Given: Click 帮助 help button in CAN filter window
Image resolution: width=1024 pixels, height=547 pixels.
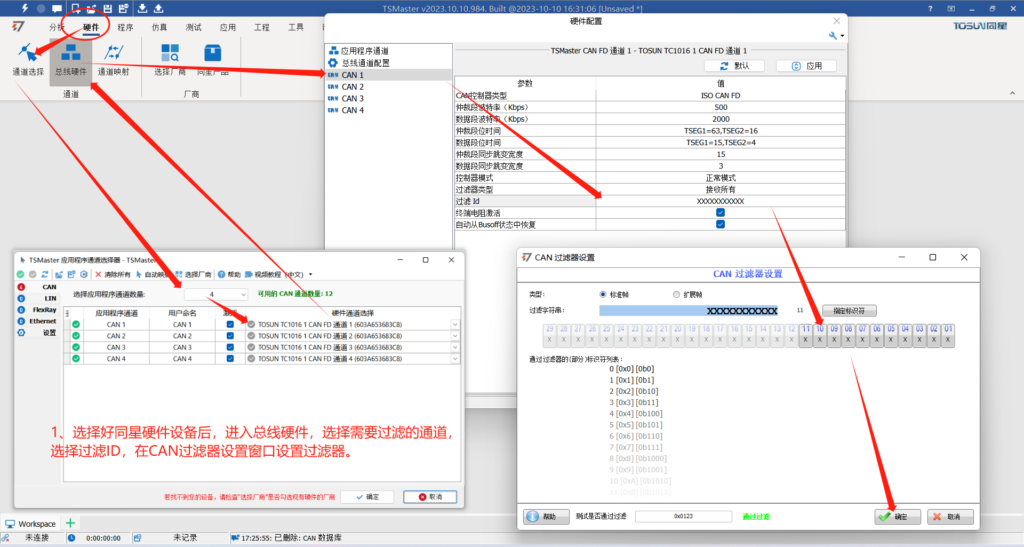Looking at the screenshot, I should click(547, 516).
